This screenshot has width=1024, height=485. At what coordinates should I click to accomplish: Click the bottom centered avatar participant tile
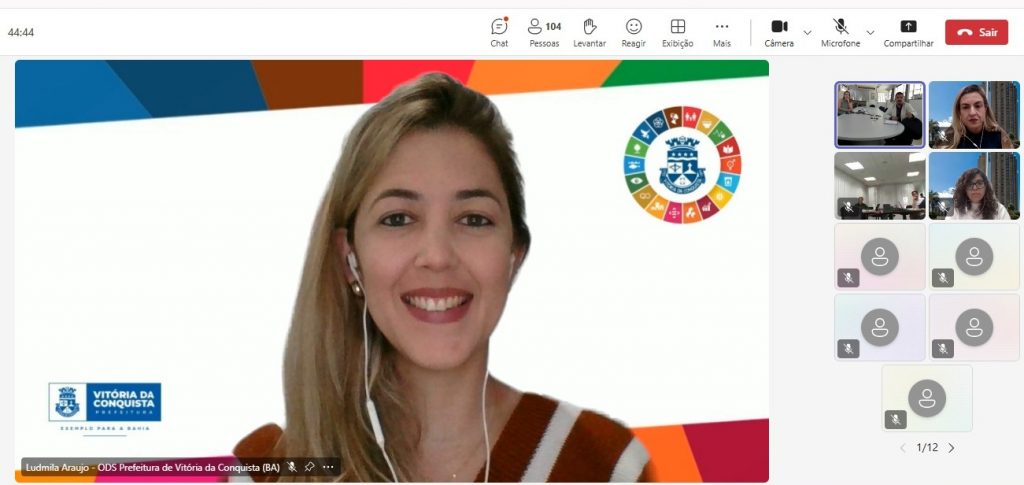point(927,398)
